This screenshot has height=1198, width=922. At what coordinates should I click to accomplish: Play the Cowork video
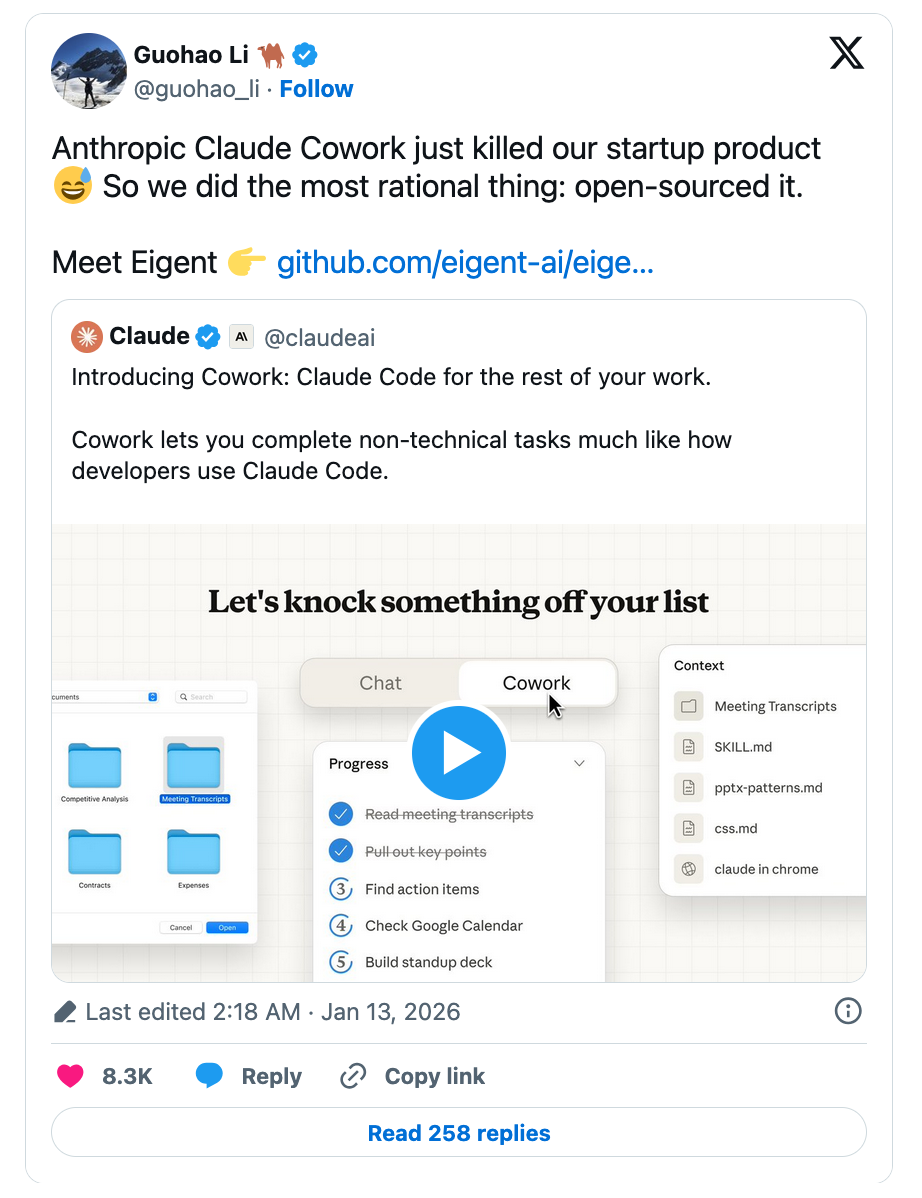click(459, 753)
